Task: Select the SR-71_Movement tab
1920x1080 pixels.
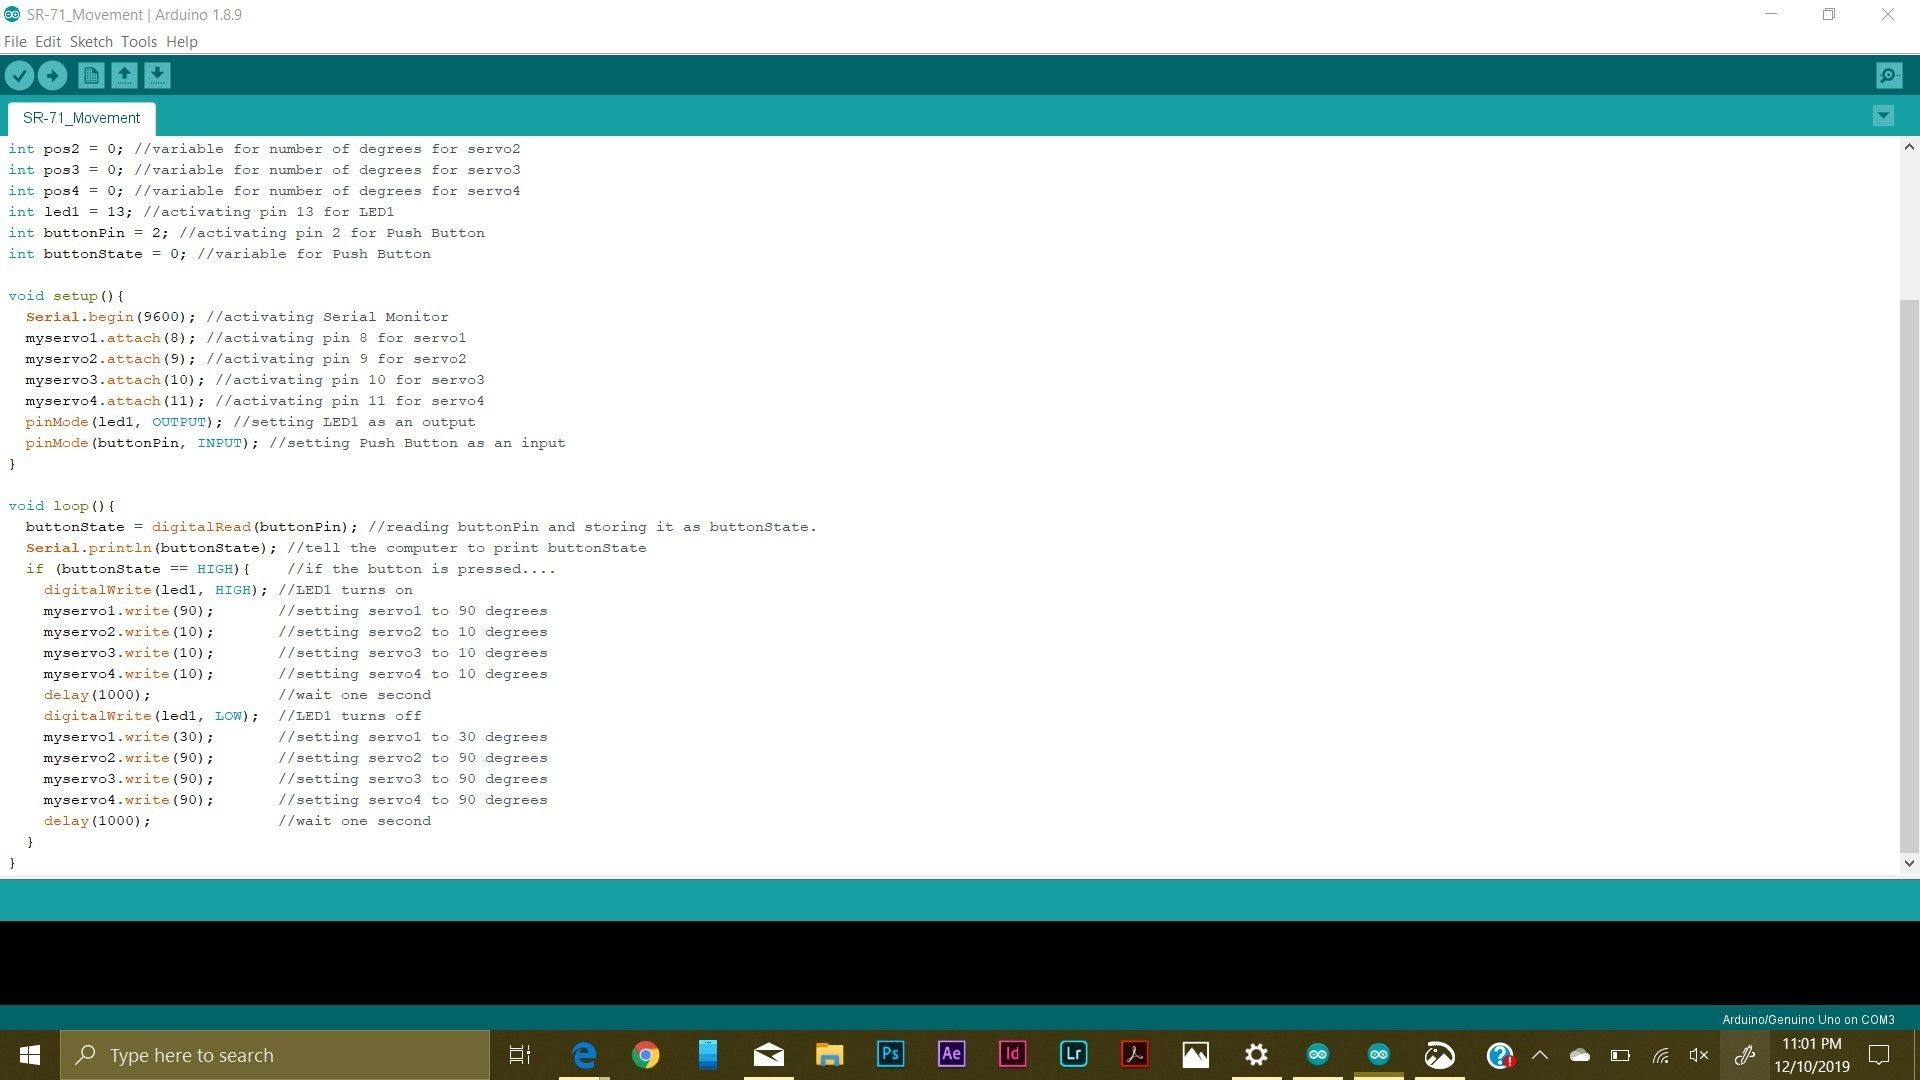Action: (x=81, y=118)
